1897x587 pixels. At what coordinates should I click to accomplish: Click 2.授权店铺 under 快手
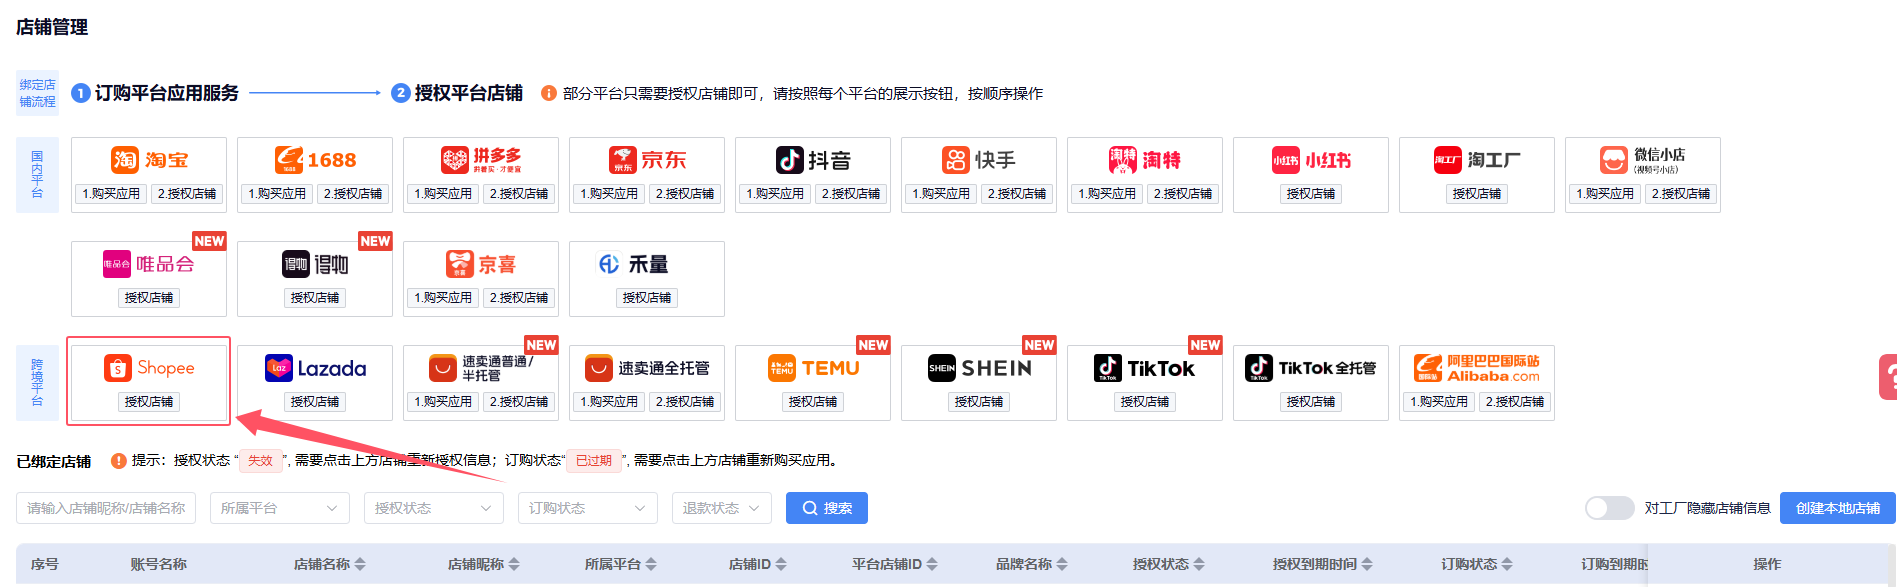tap(1017, 193)
